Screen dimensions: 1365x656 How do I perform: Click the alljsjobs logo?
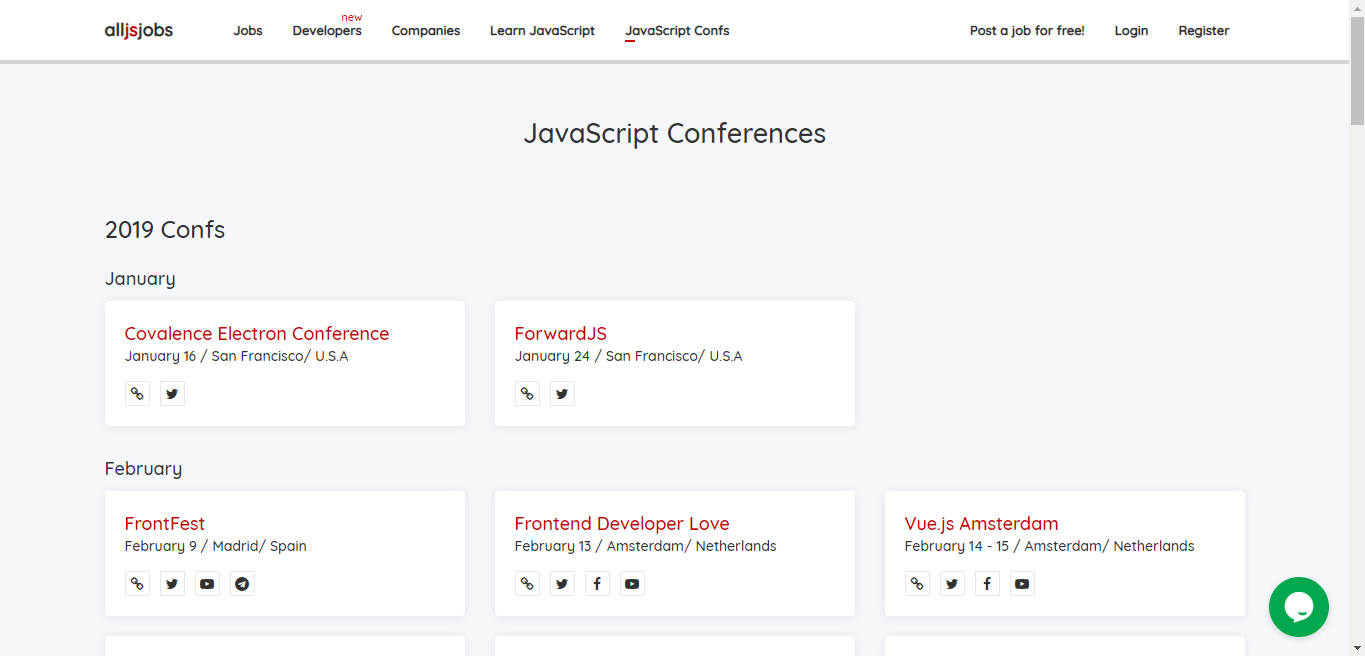point(139,30)
